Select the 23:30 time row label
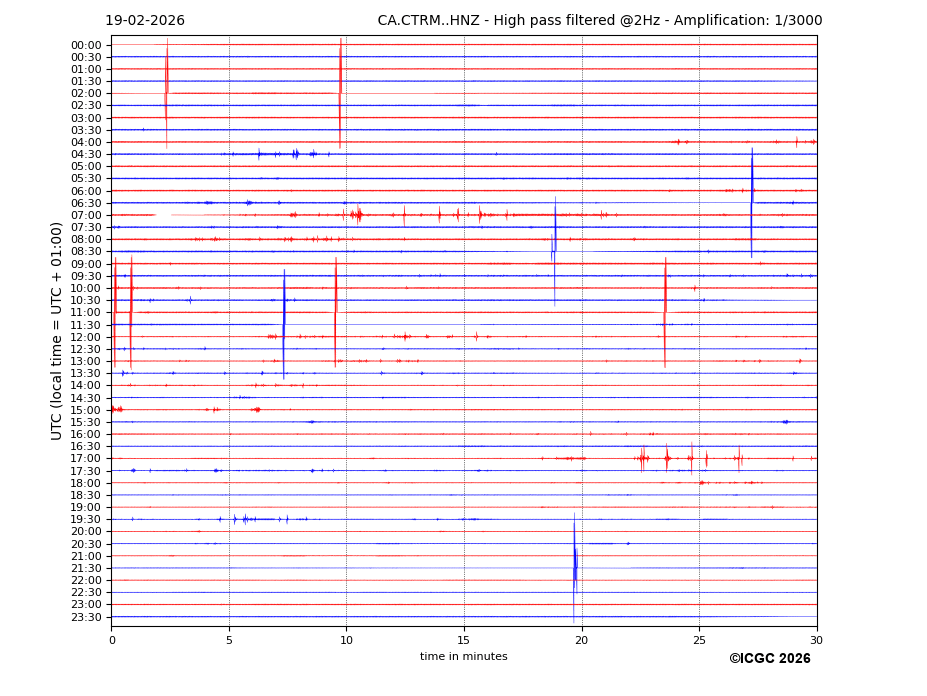Viewport: 927px width, 696px height. [86, 617]
